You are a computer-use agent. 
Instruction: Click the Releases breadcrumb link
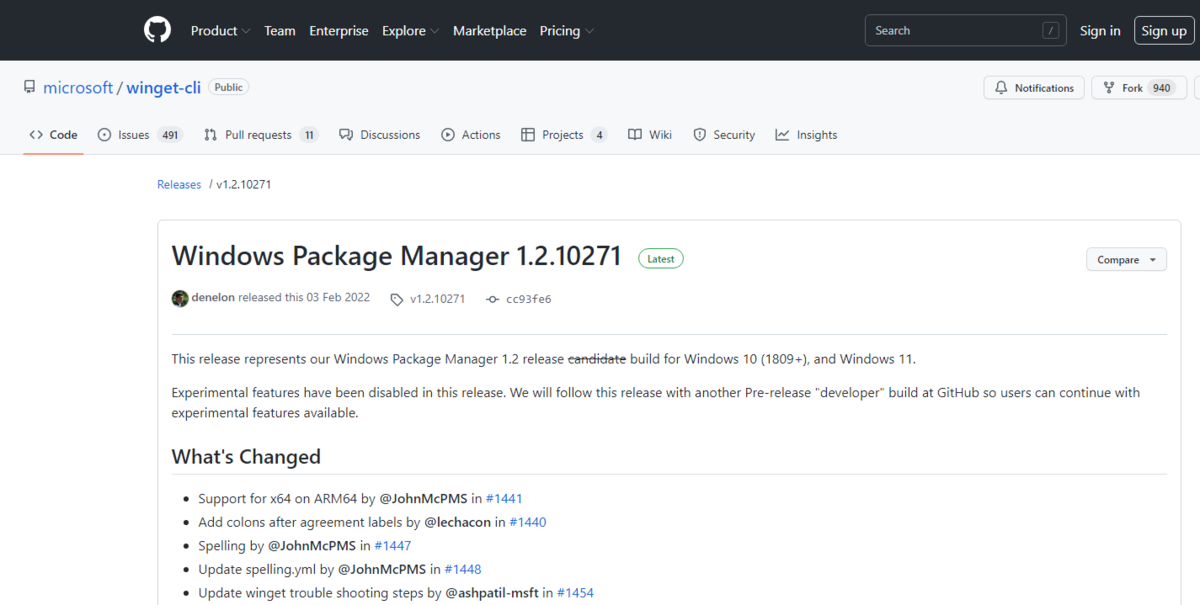pos(179,185)
